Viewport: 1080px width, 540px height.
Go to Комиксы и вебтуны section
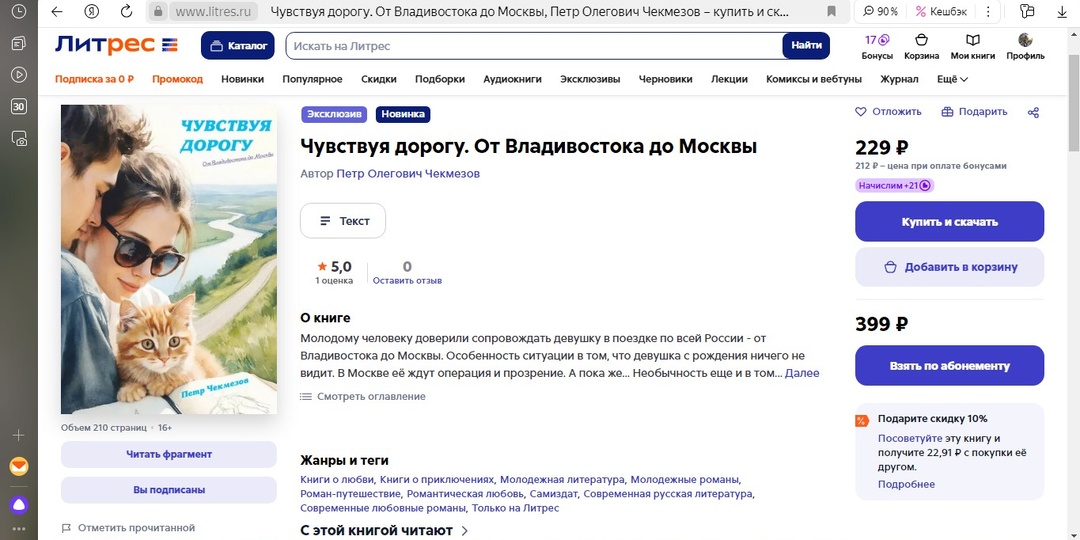tap(814, 79)
